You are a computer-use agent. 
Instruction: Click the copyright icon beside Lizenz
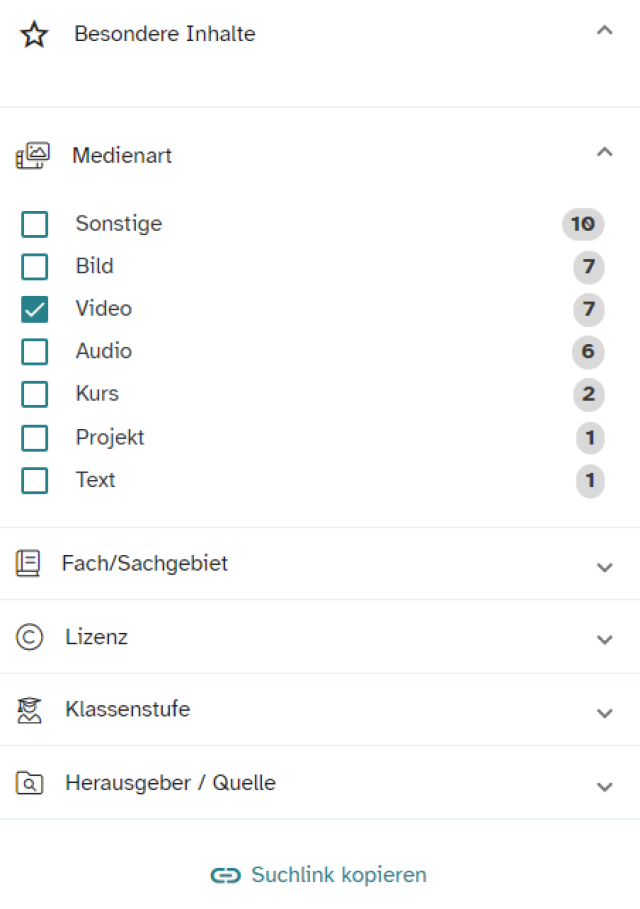pos(30,637)
